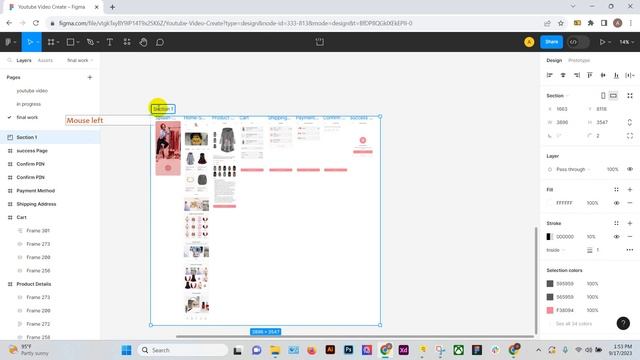Select the Frame tool
Image resolution: width=640 pixels, height=360 pixels.
coord(51,42)
